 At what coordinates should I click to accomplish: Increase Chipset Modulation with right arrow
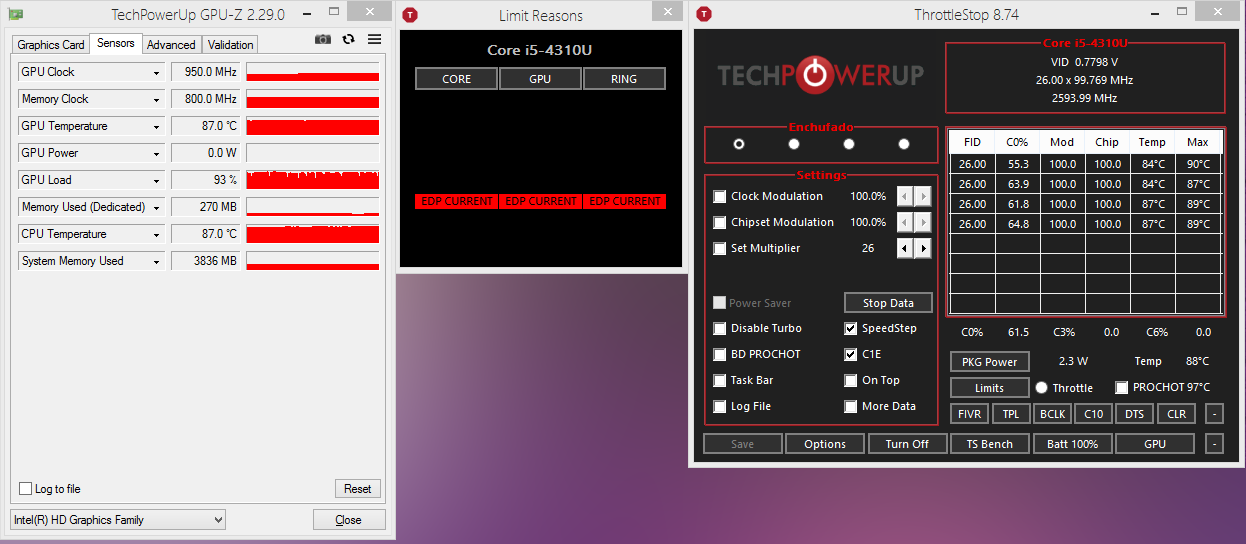[923, 222]
